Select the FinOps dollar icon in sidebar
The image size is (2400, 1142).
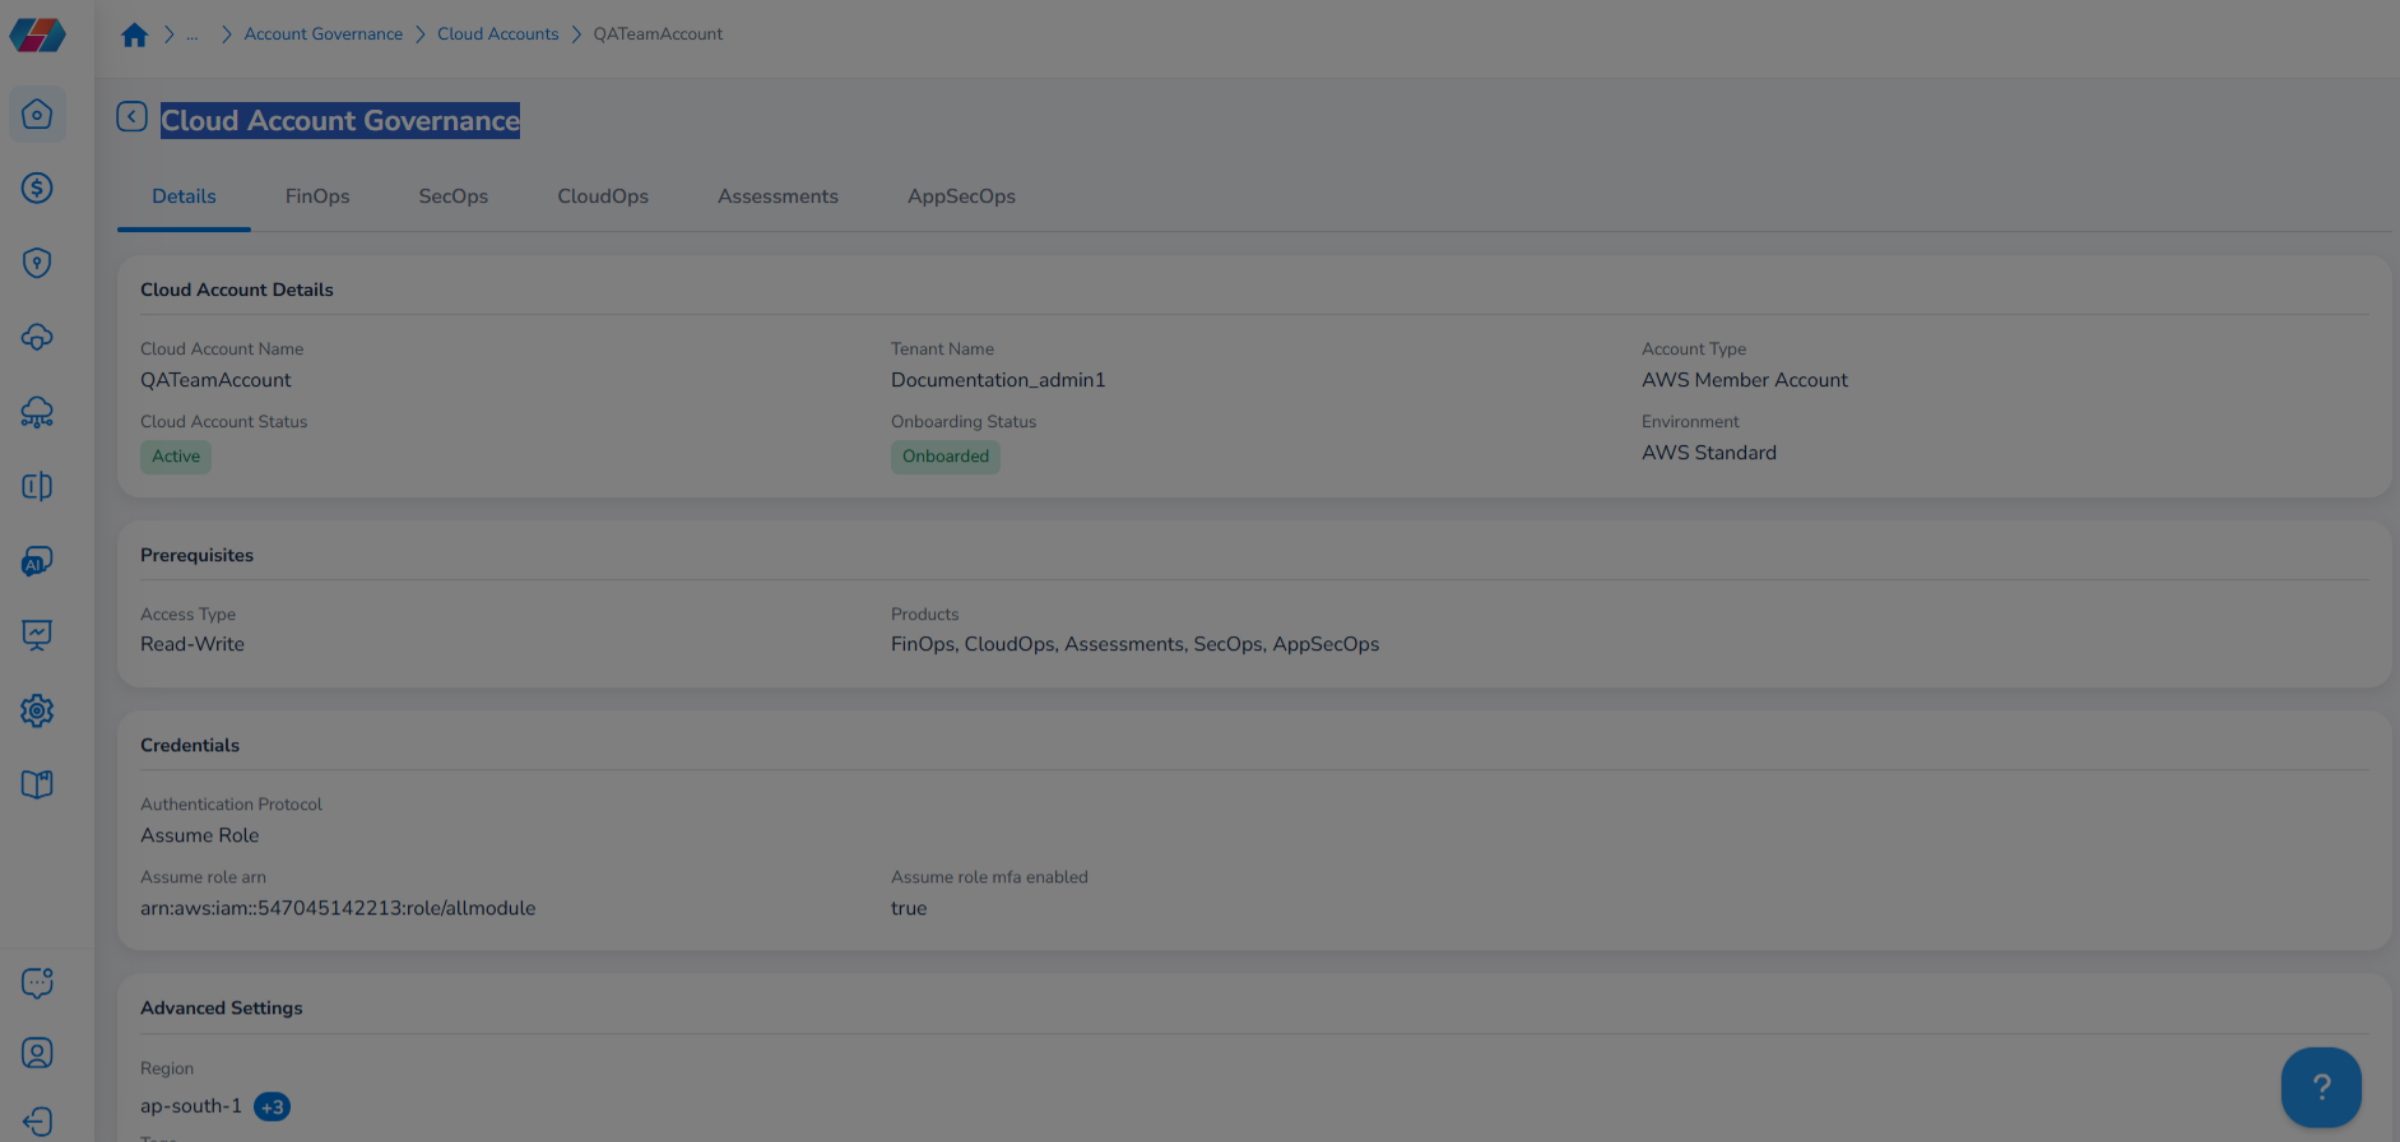click(x=37, y=187)
